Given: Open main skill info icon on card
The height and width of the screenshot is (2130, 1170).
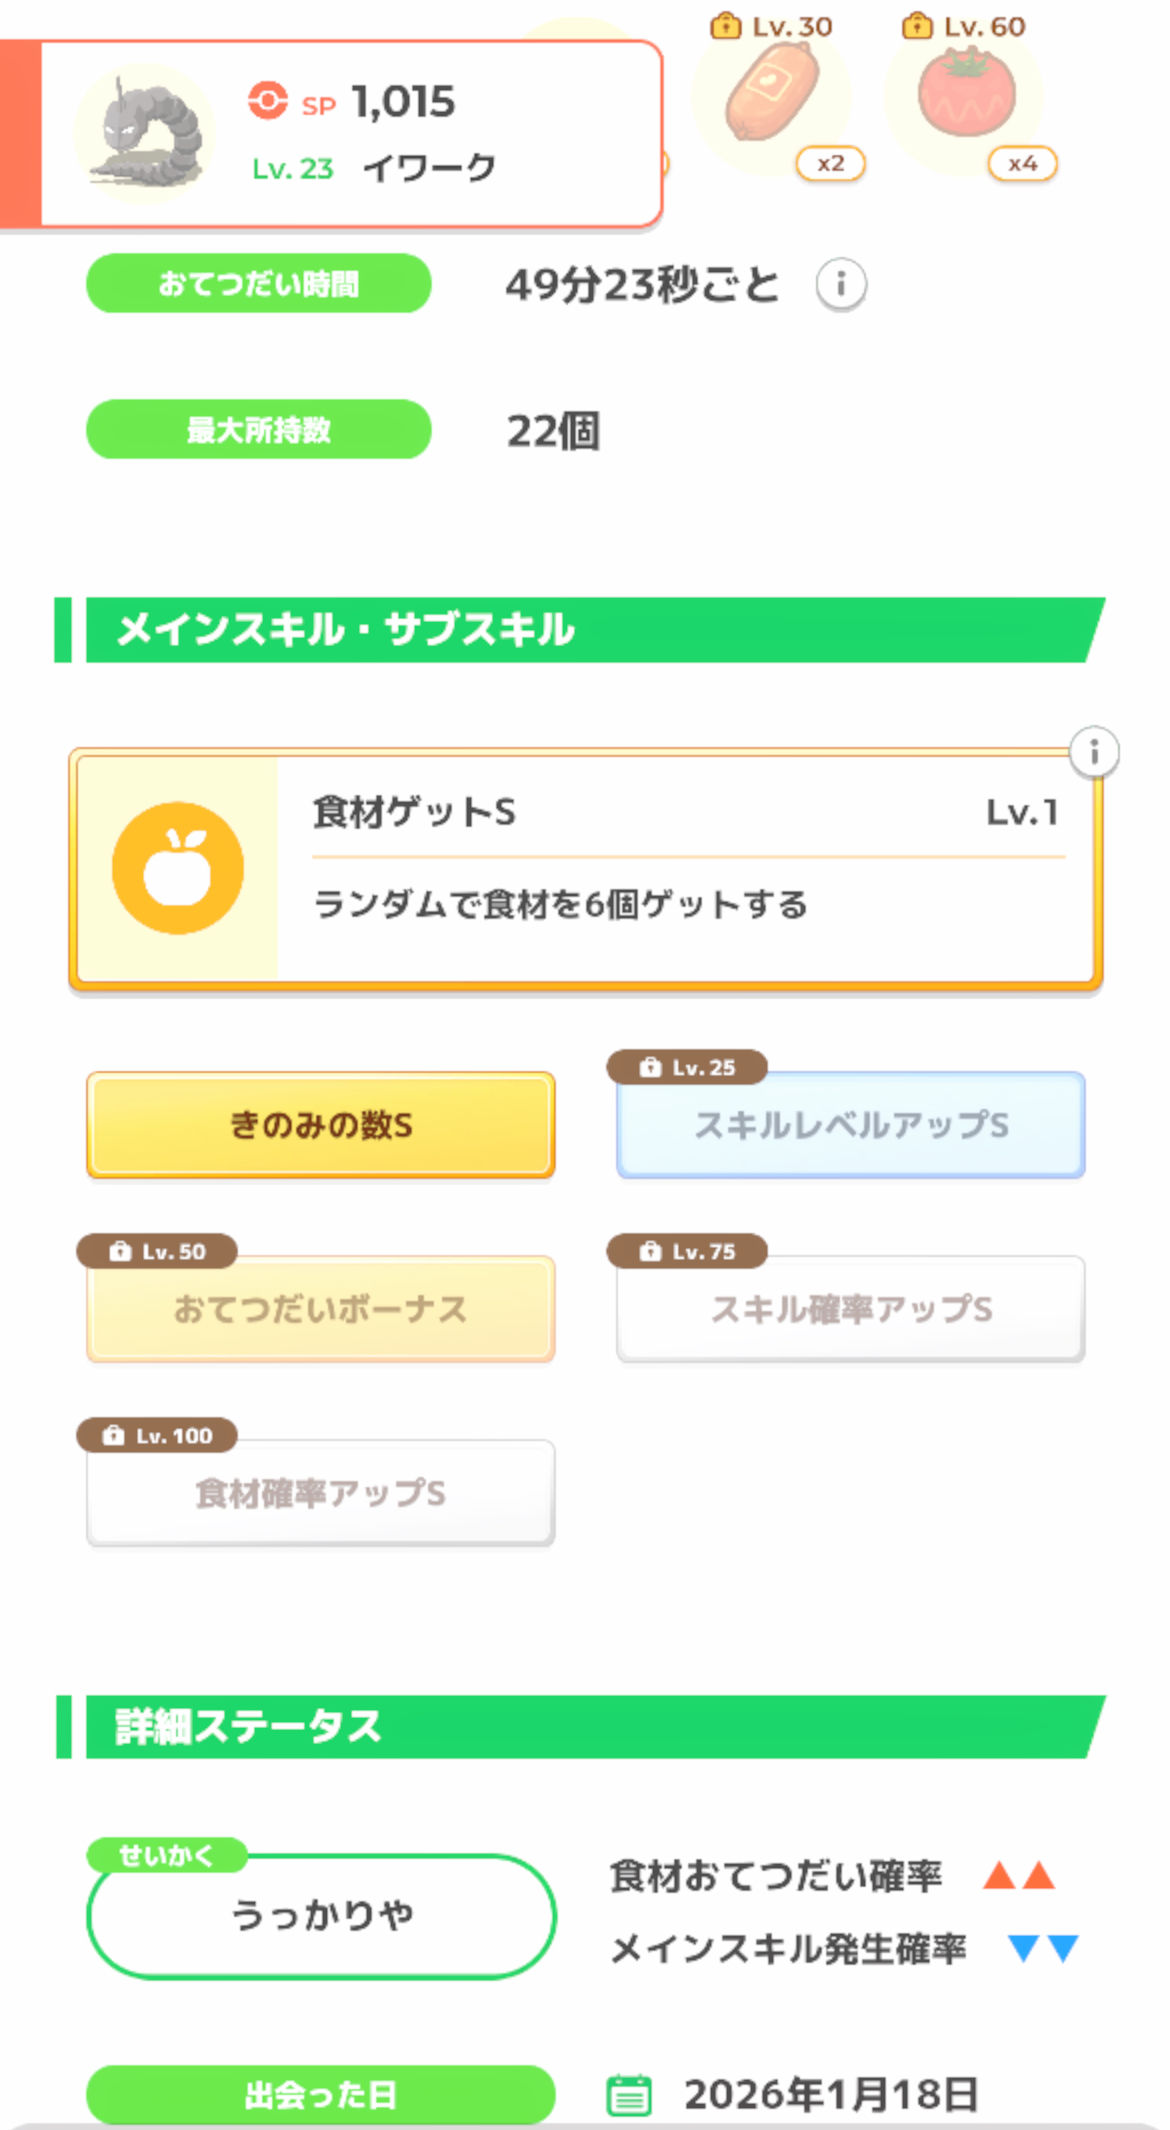Looking at the screenshot, I should click(1094, 752).
